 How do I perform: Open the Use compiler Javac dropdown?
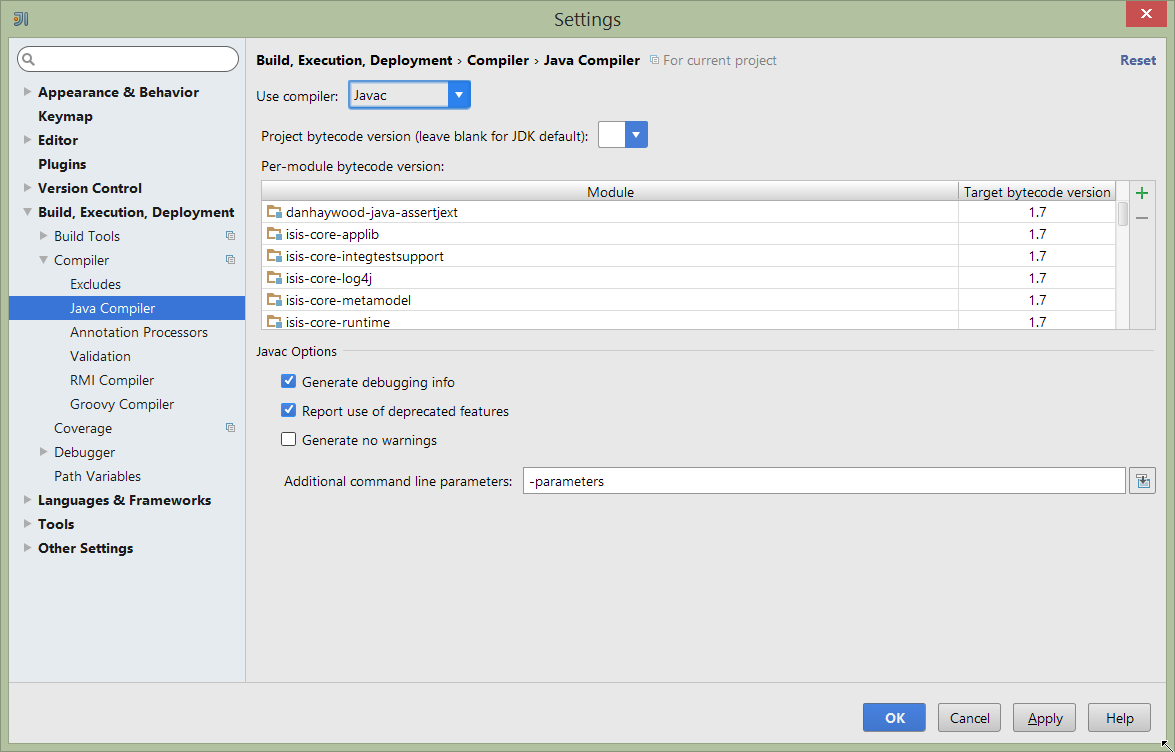[458, 95]
